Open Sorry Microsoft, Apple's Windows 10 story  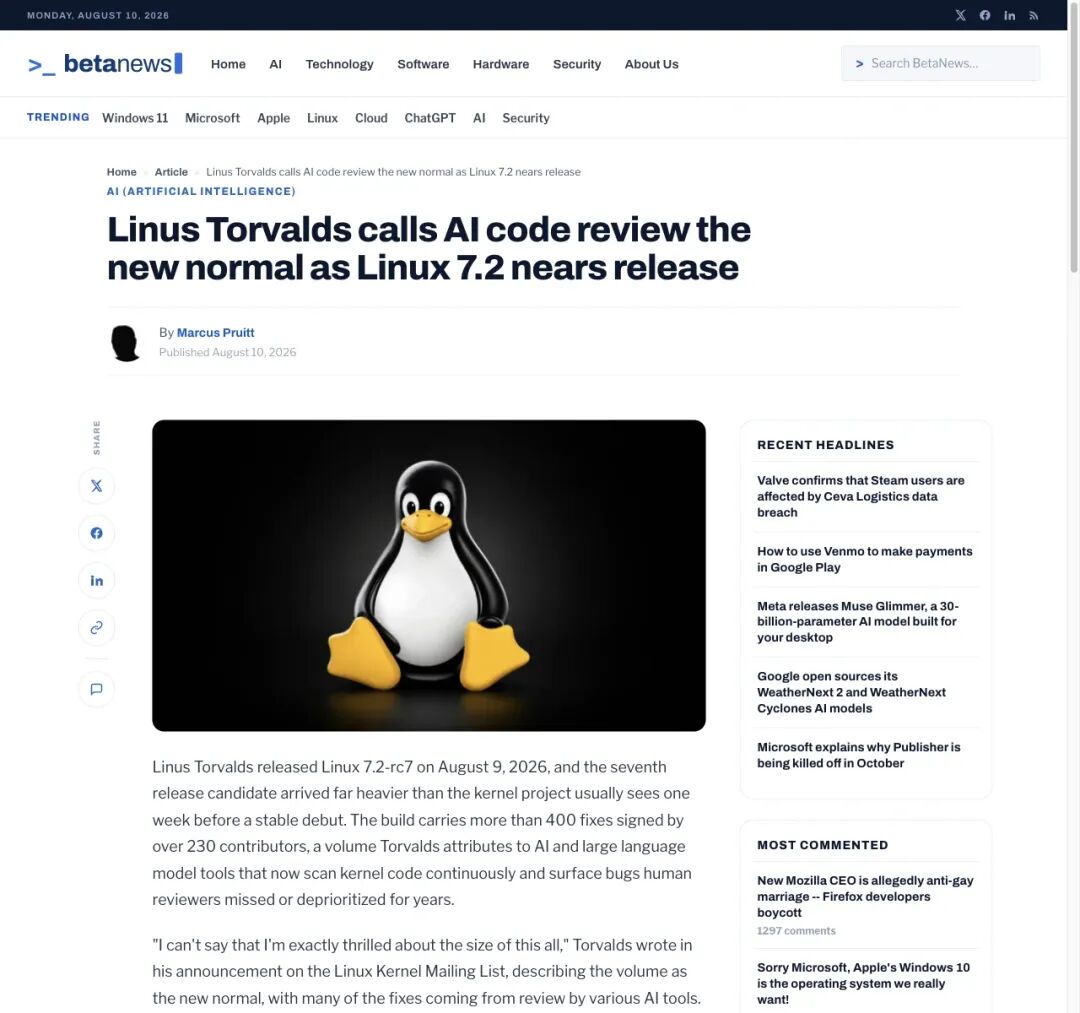[863, 983]
